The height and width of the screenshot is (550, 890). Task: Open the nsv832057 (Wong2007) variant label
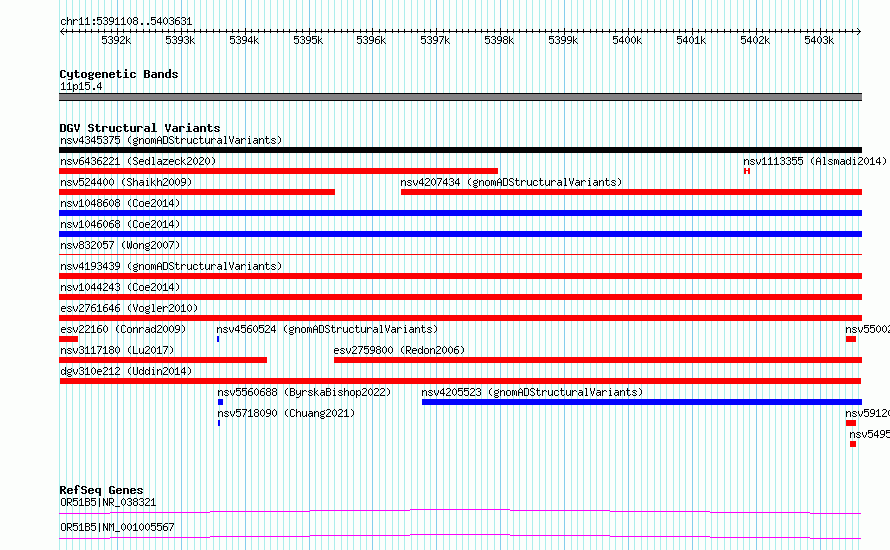120,245
